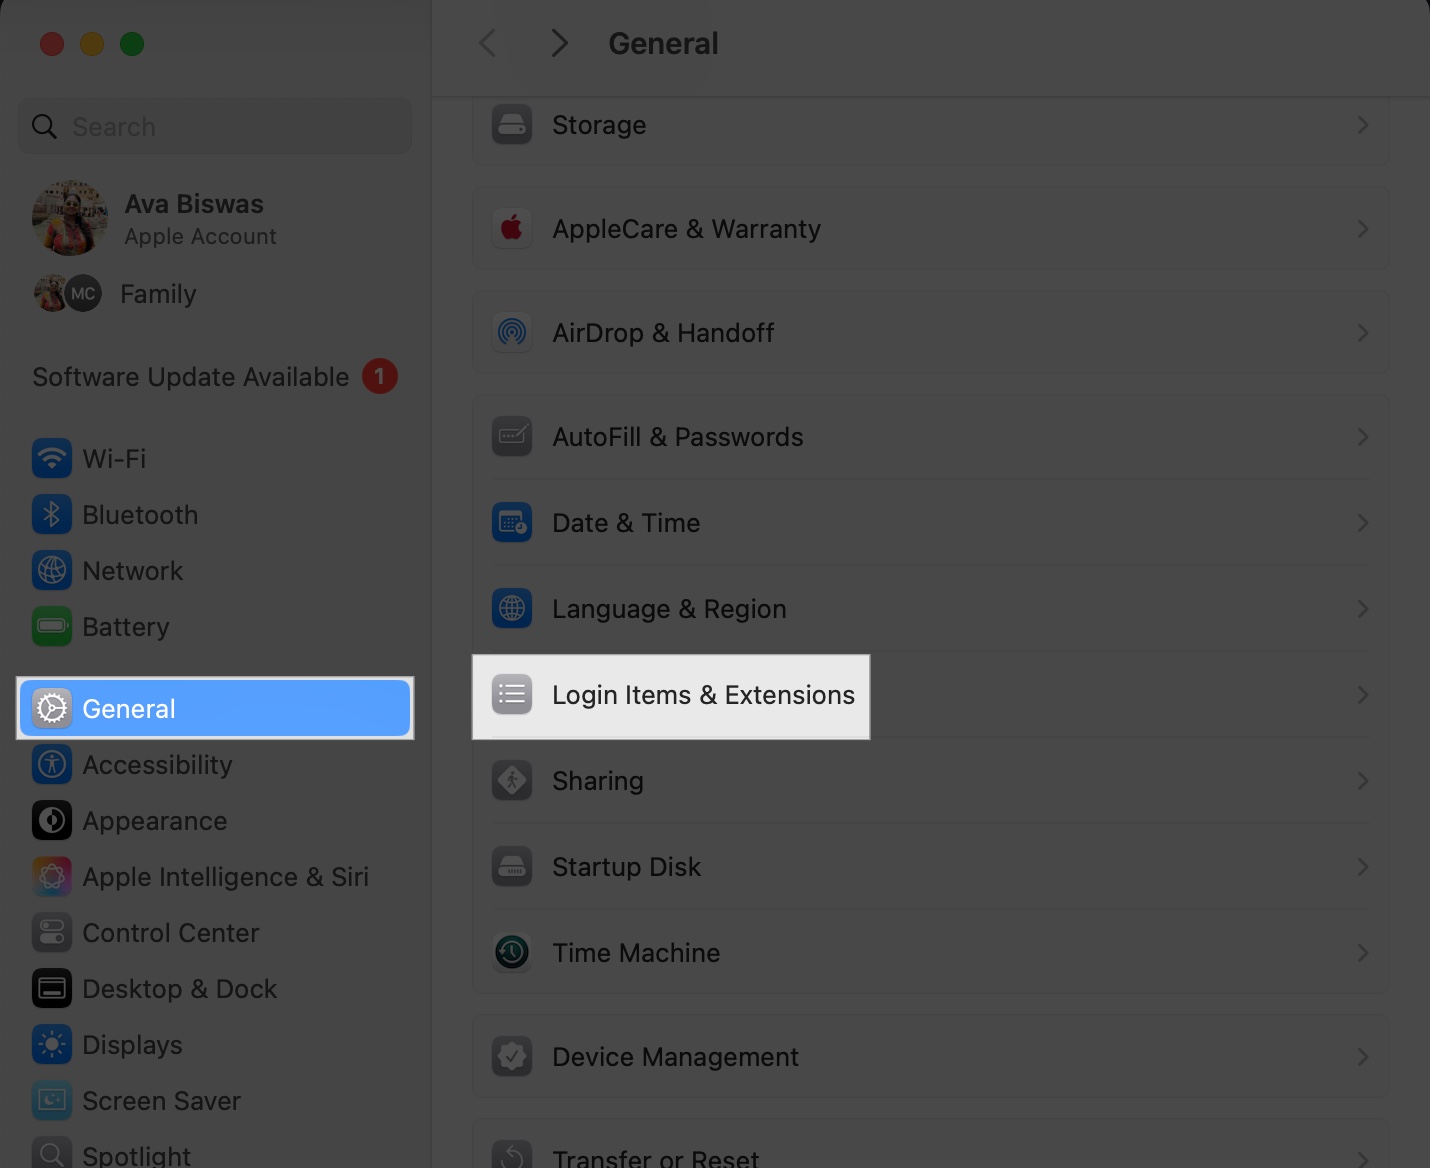Click the Startup Disk icon

pos(511,866)
